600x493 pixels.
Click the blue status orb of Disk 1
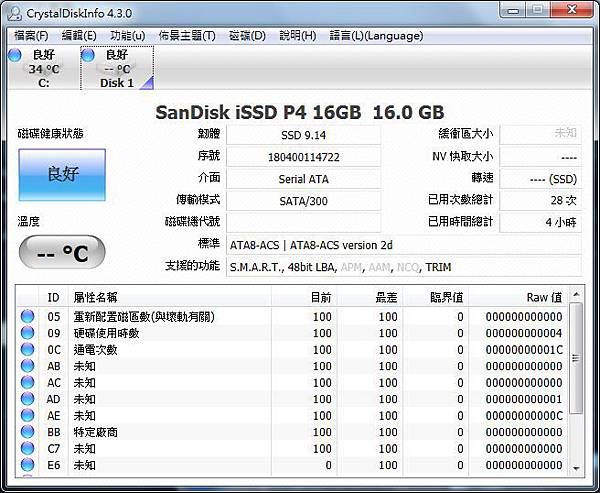tap(88, 56)
